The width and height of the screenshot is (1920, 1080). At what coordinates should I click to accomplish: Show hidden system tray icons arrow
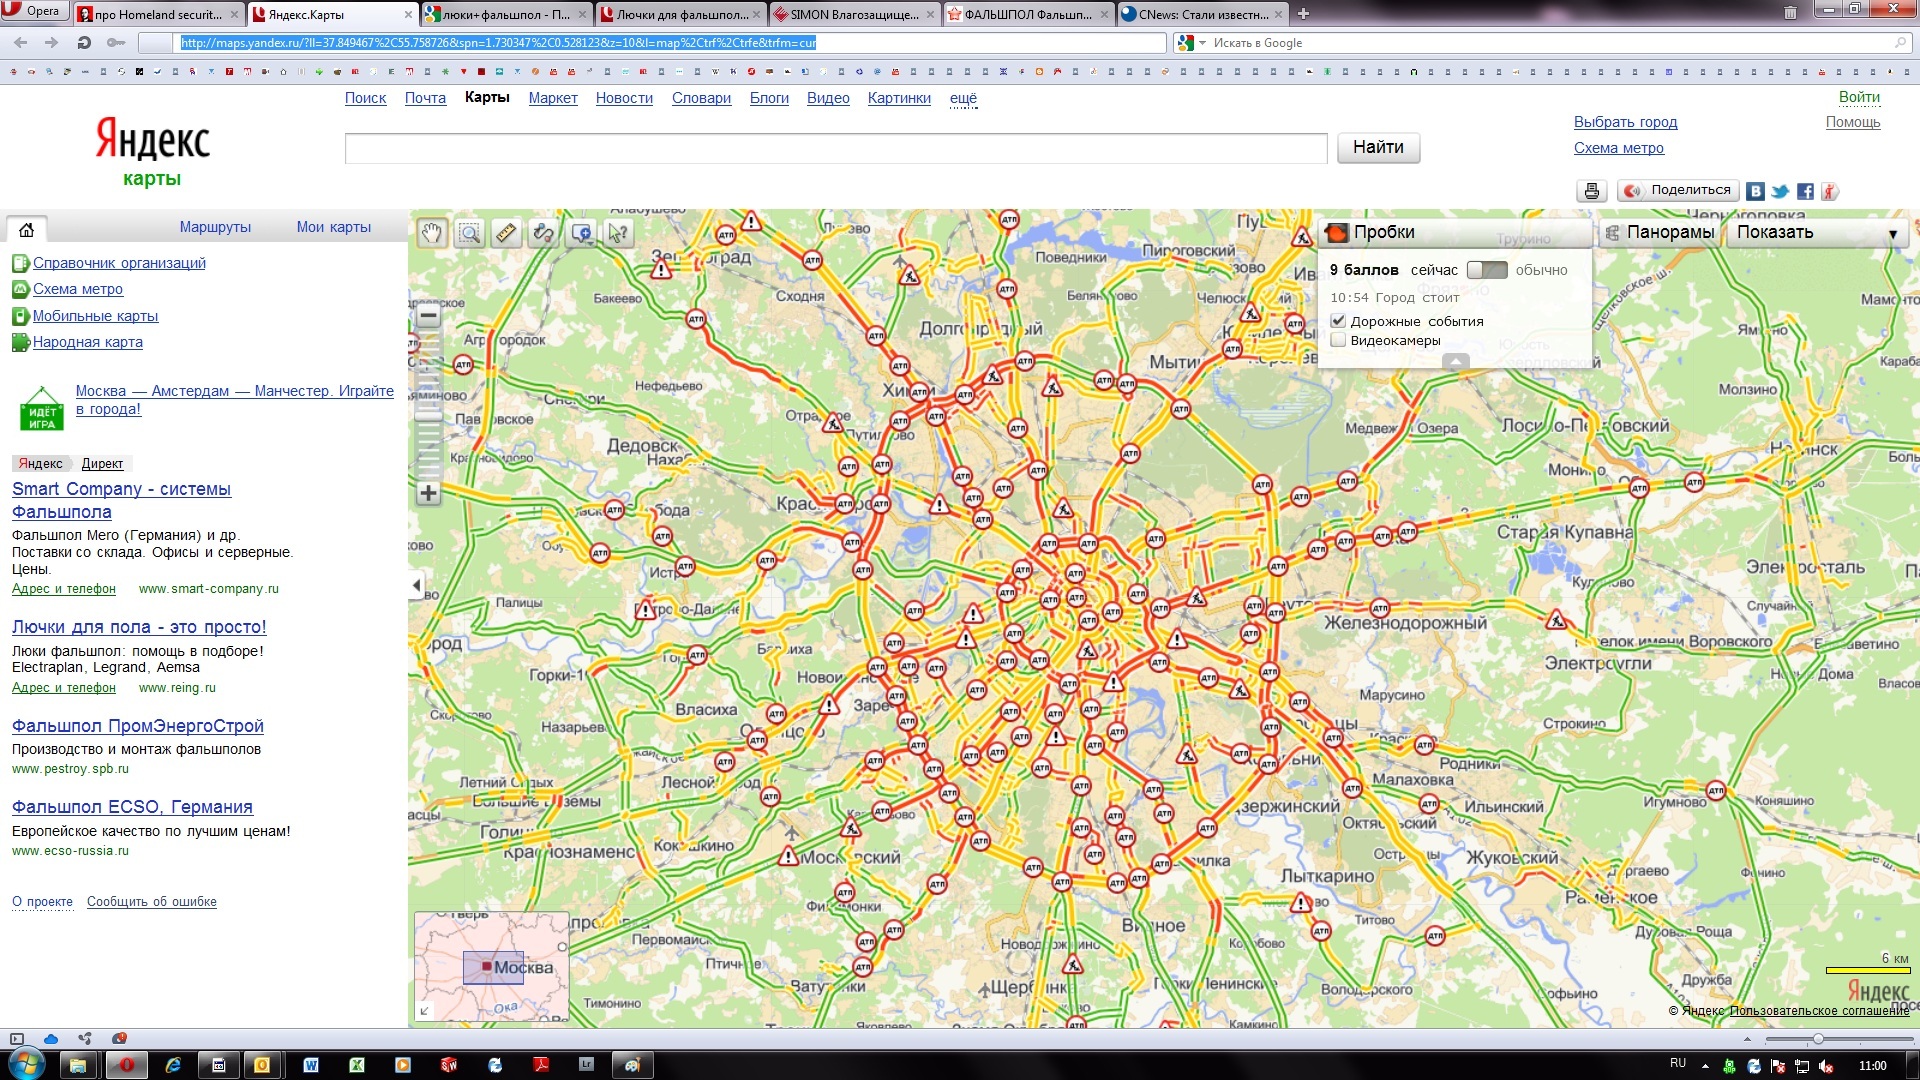[x=1706, y=1066]
